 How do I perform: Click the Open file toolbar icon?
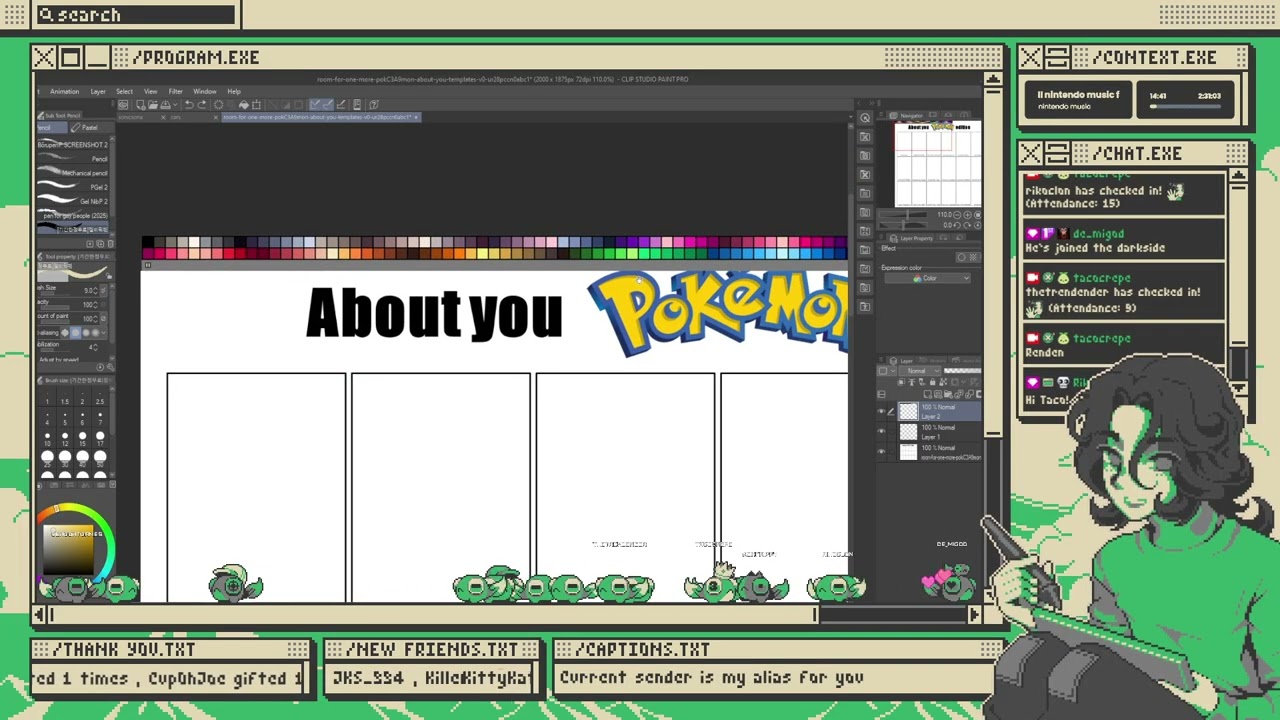click(153, 104)
